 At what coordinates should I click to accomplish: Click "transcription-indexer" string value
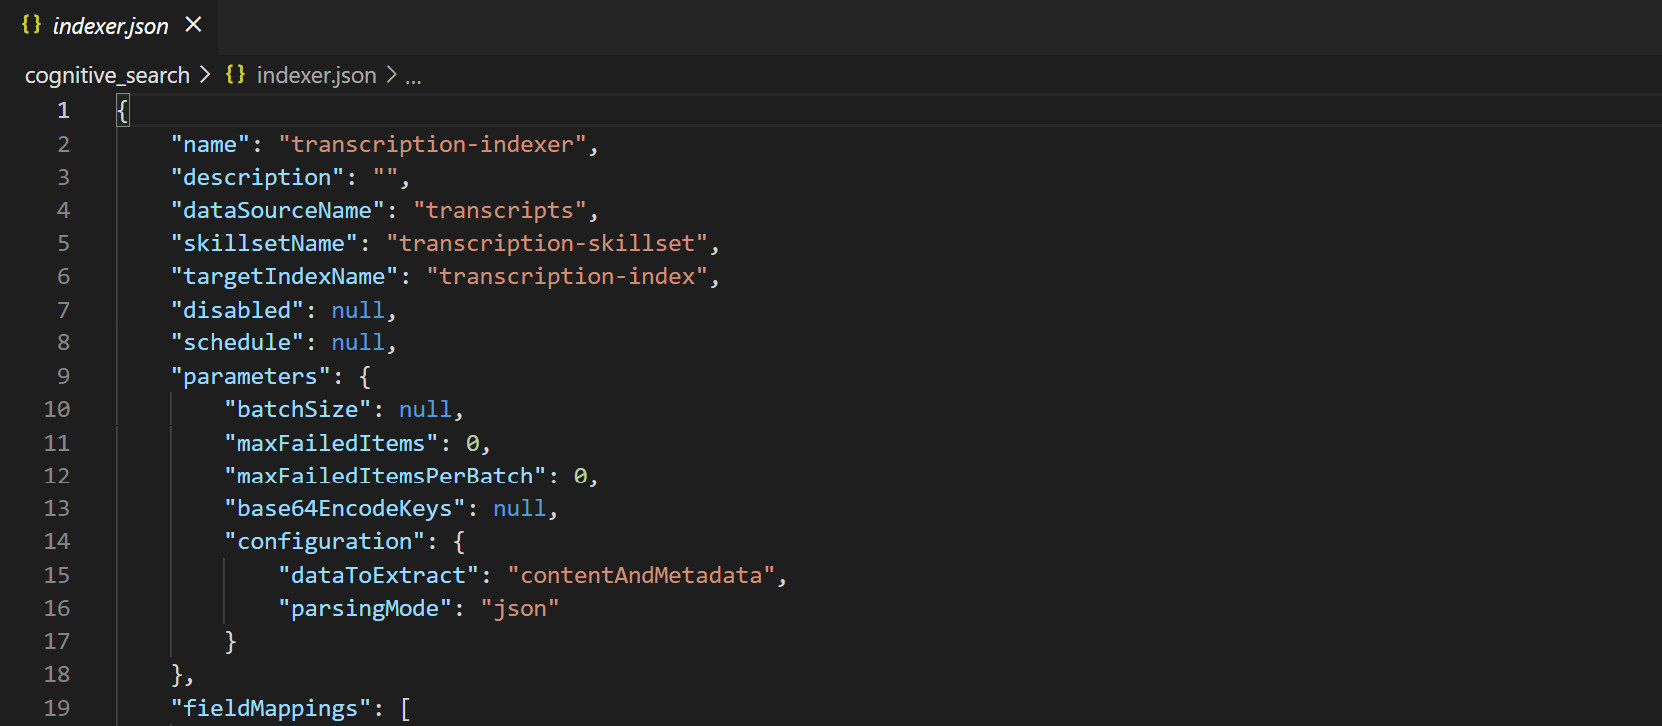point(432,144)
